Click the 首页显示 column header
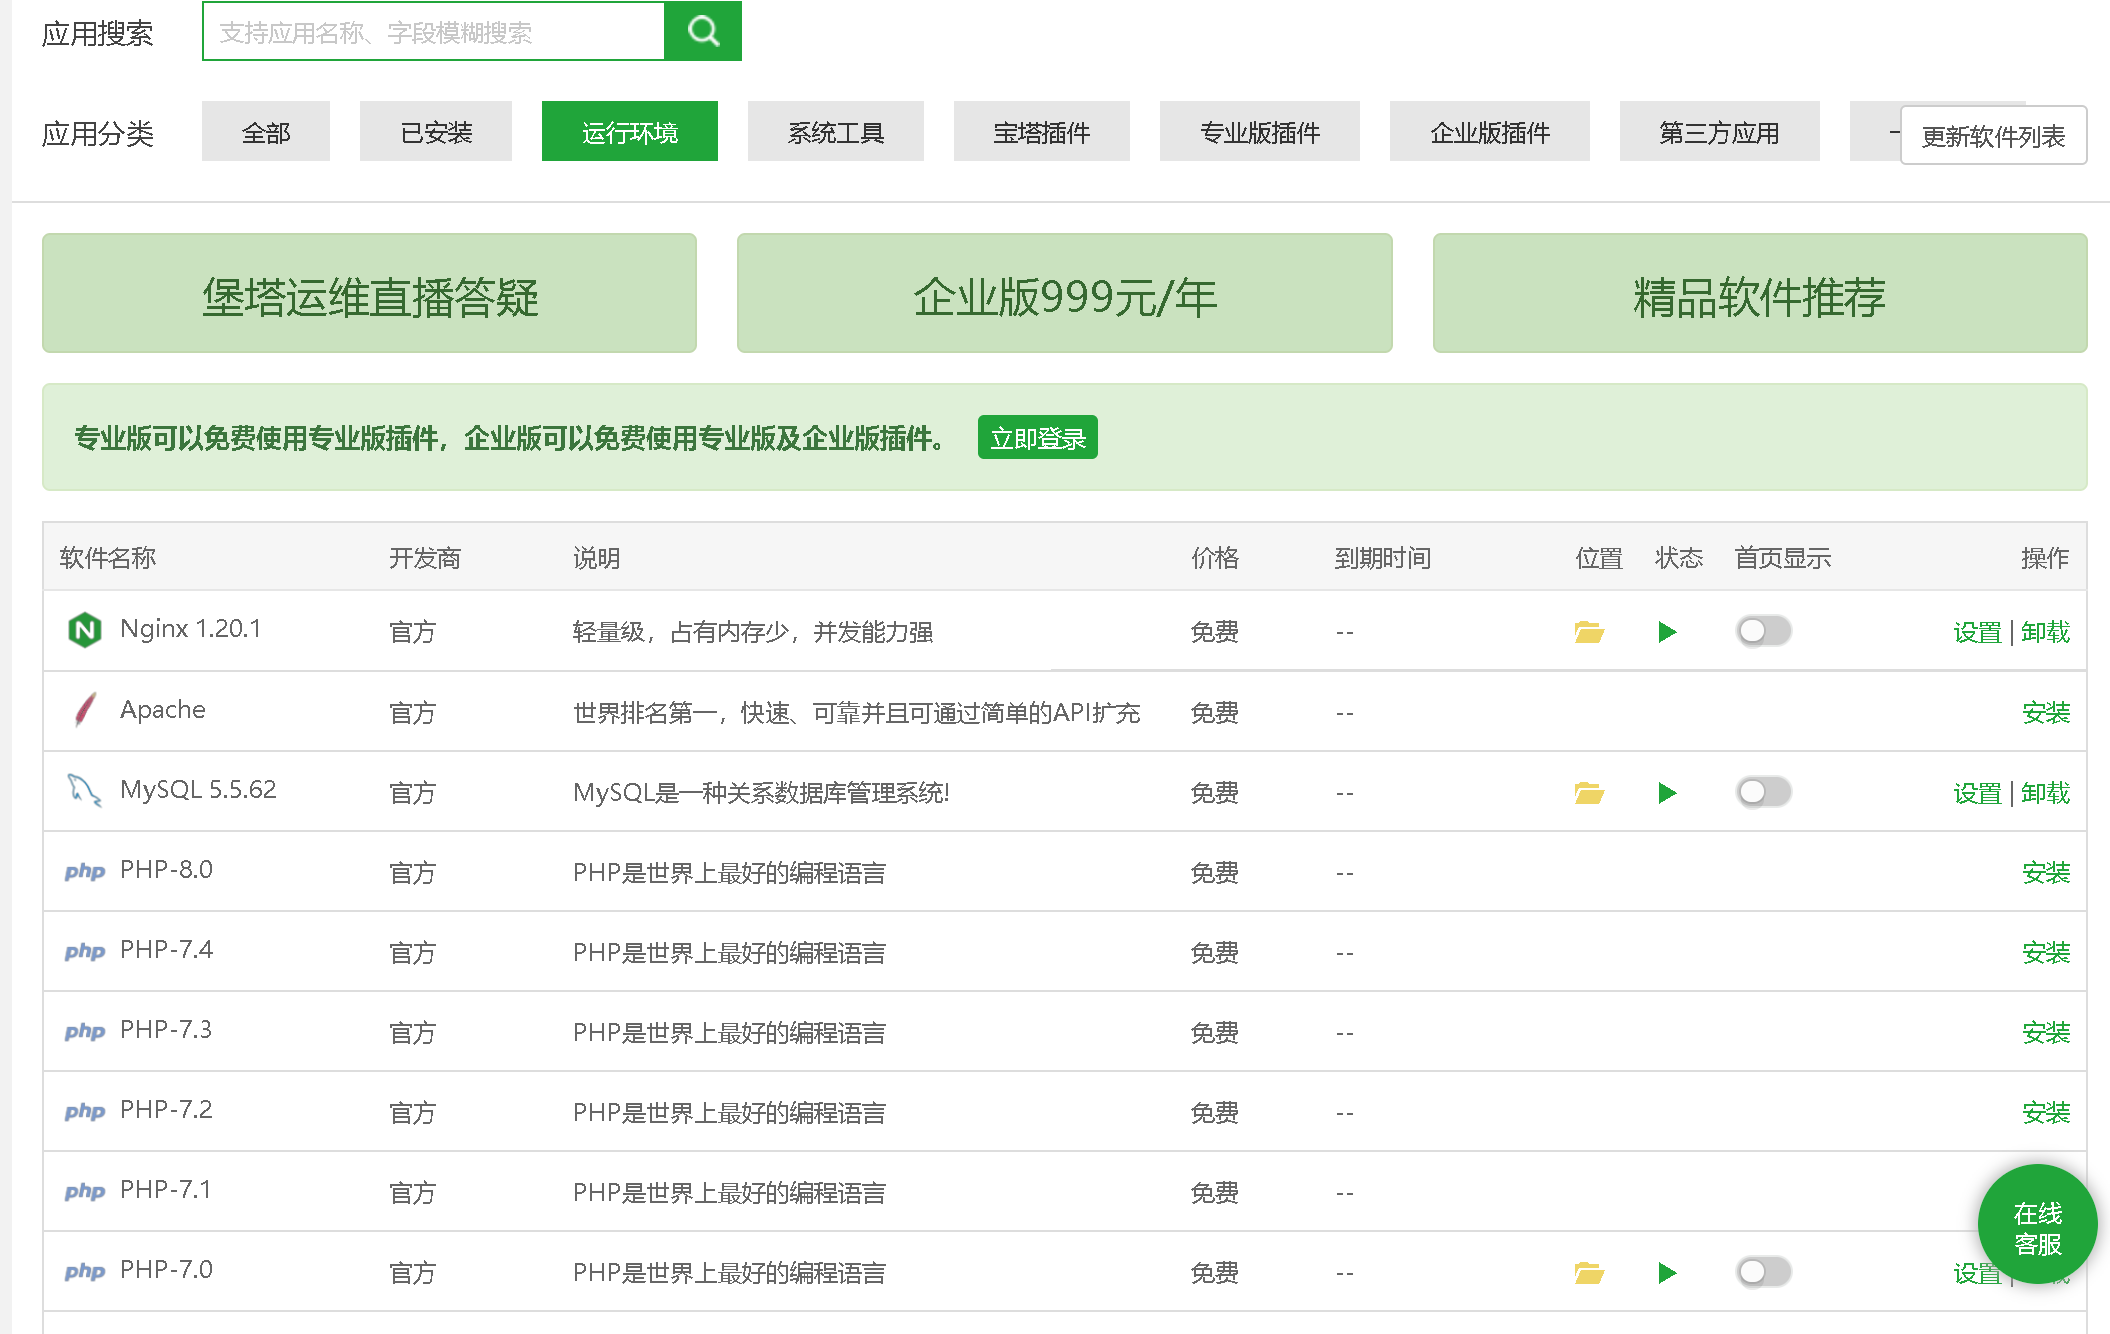The height and width of the screenshot is (1334, 2110). (x=1782, y=558)
